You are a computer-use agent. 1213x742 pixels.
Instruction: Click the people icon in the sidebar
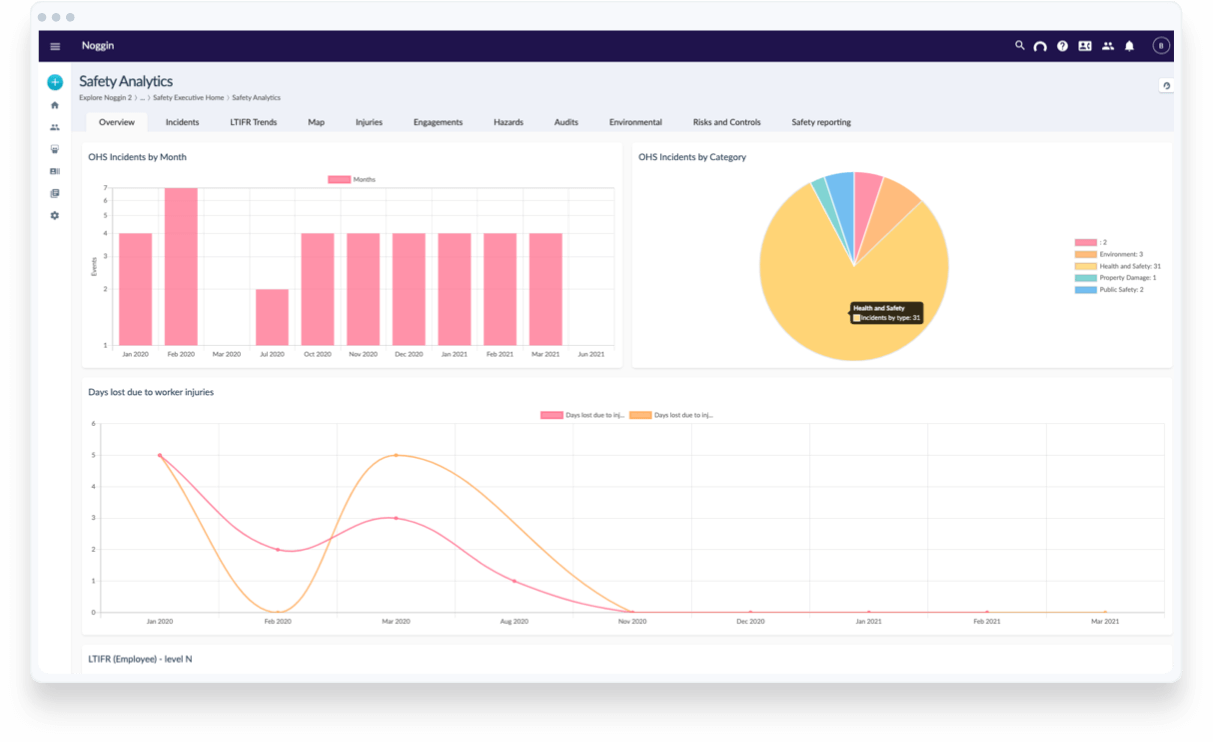55,127
